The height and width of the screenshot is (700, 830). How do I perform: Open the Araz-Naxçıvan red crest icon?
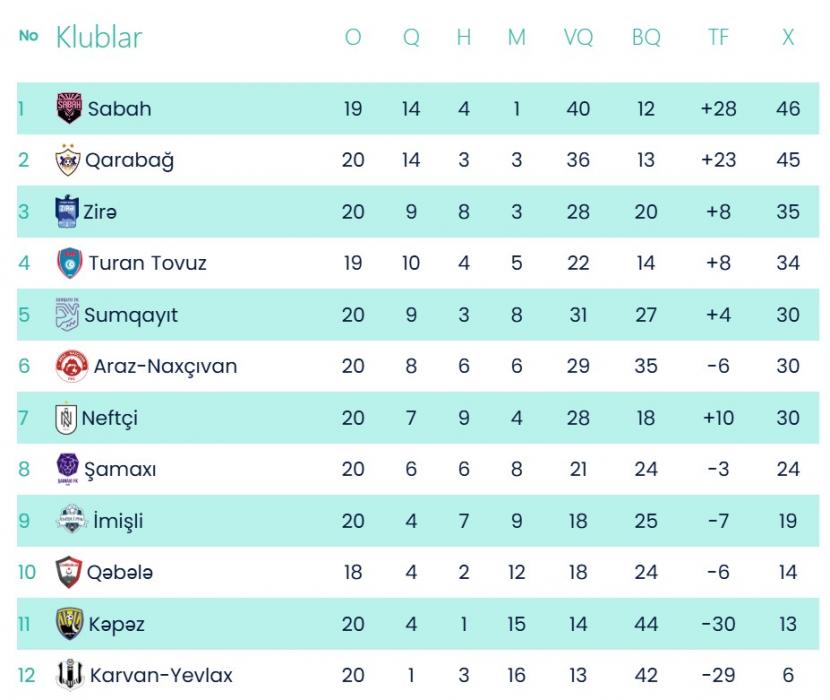tap(71, 366)
